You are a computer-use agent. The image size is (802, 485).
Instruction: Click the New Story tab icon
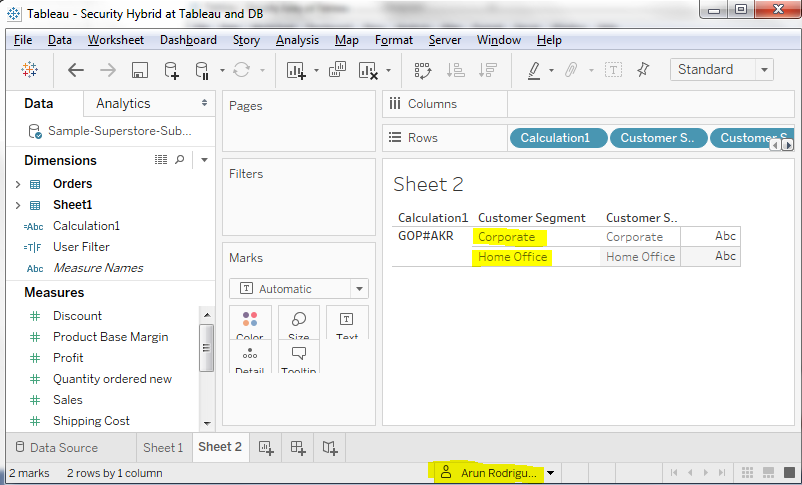330,448
